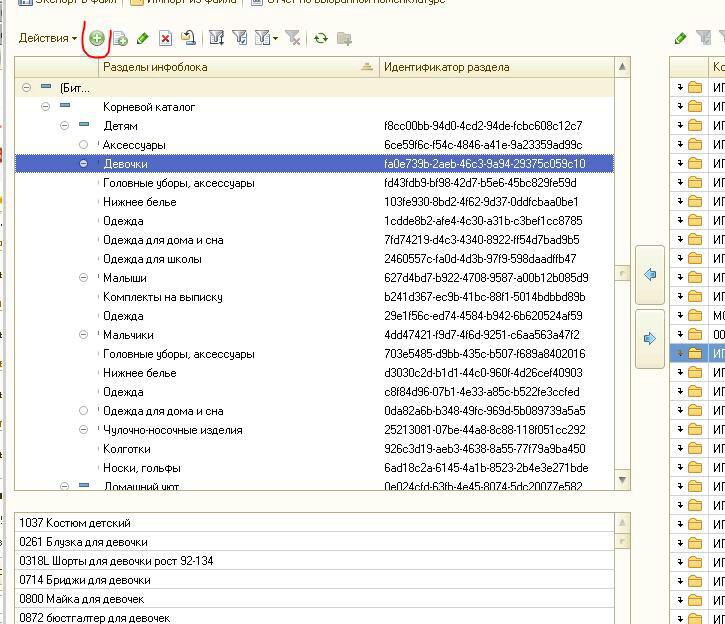This screenshot has width=725, height=624.
Task: Select the 1037 Костюм детский list item
Action: point(75,523)
